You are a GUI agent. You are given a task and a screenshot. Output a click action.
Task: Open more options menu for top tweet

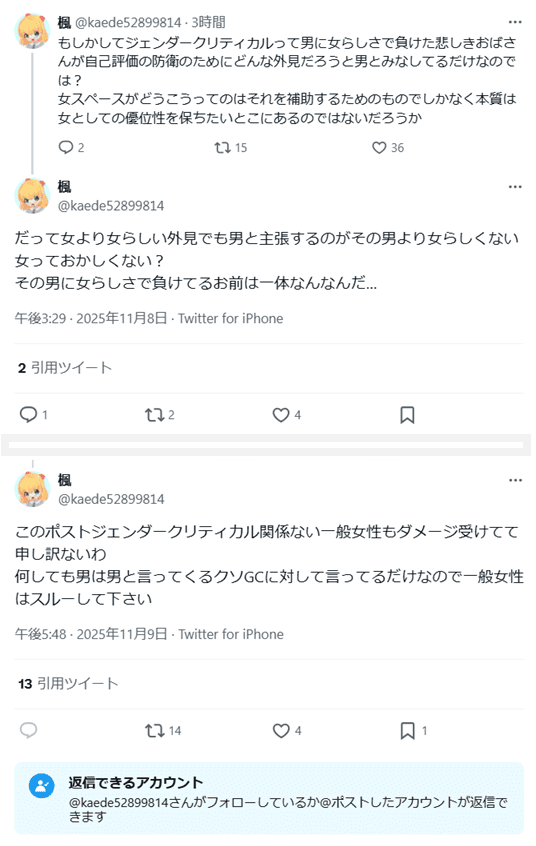click(515, 22)
